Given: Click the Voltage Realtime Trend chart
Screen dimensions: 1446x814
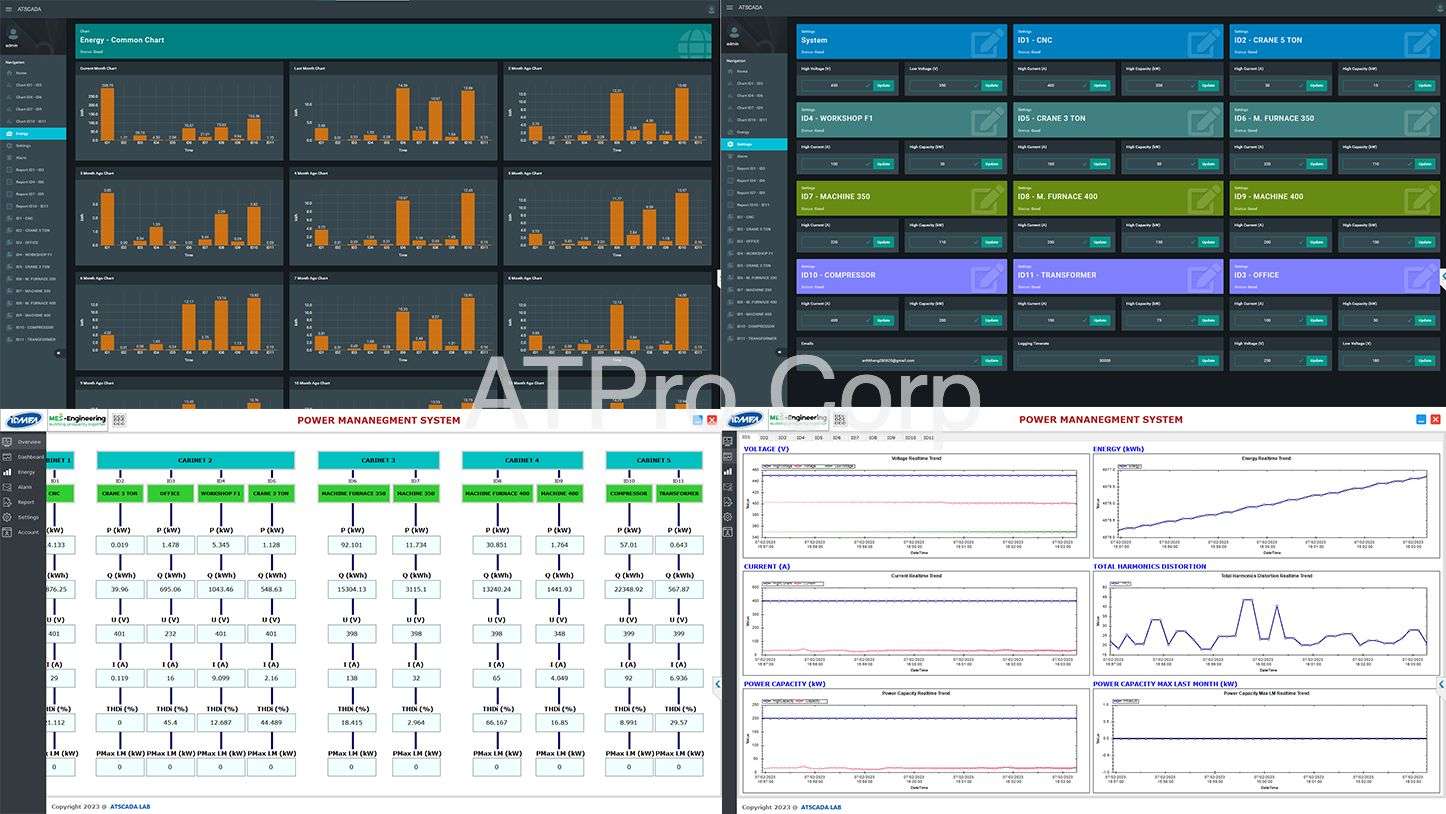Looking at the screenshot, I should (x=916, y=507).
